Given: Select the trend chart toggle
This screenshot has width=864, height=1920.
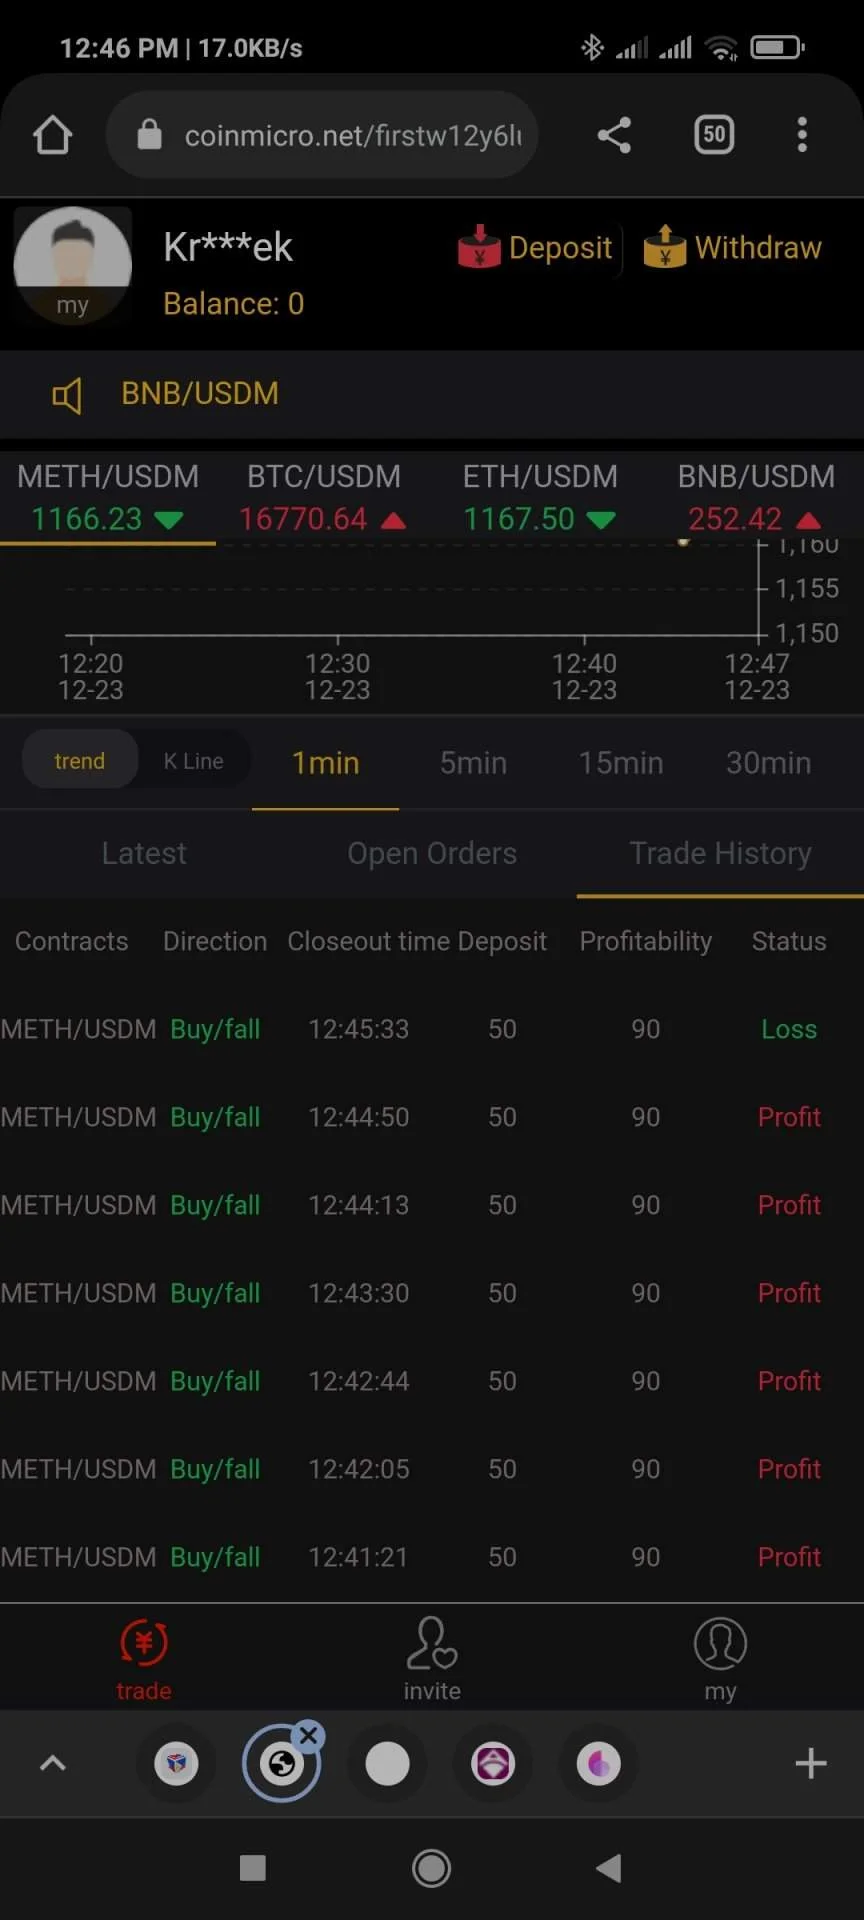Looking at the screenshot, I should [80, 761].
